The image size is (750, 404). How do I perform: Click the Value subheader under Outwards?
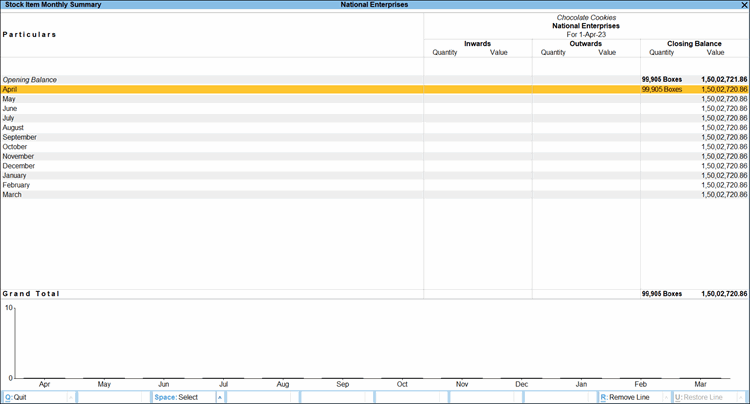tap(607, 53)
